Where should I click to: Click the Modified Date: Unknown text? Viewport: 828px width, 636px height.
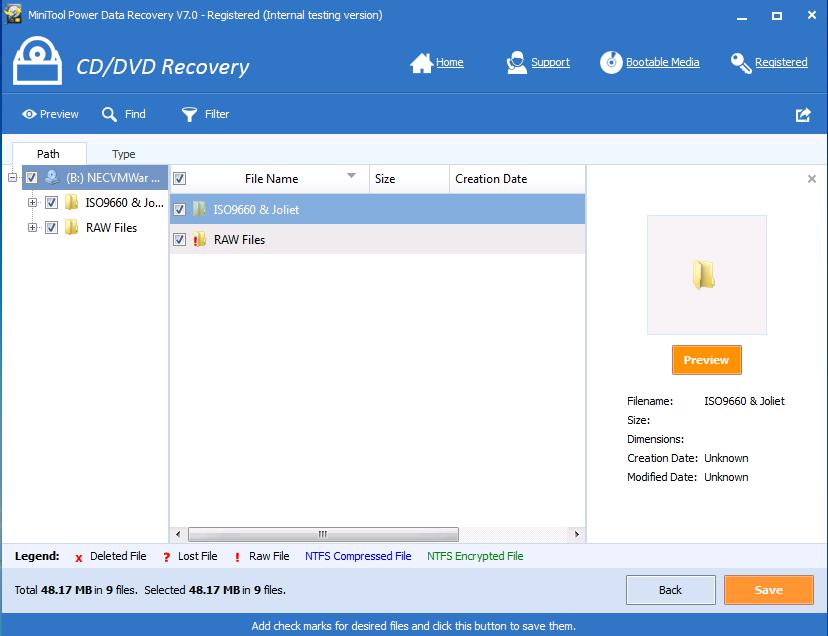tap(688, 477)
